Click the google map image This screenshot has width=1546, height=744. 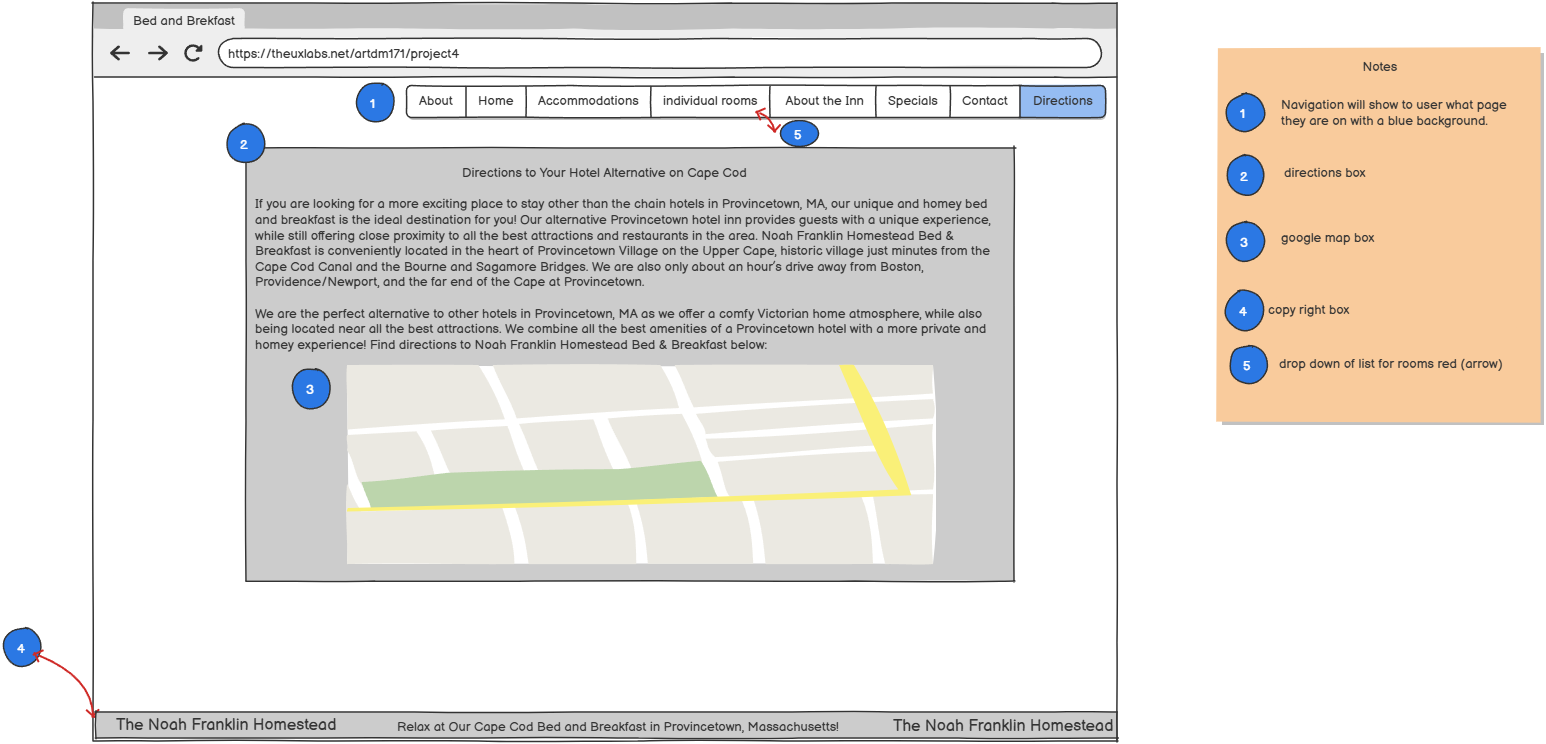coord(640,464)
